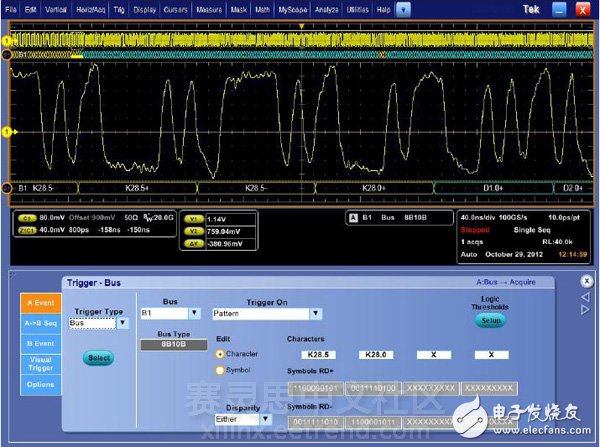The image size is (600, 447).
Task: Select the Symbol edit radio button
Action: (222, 370)
